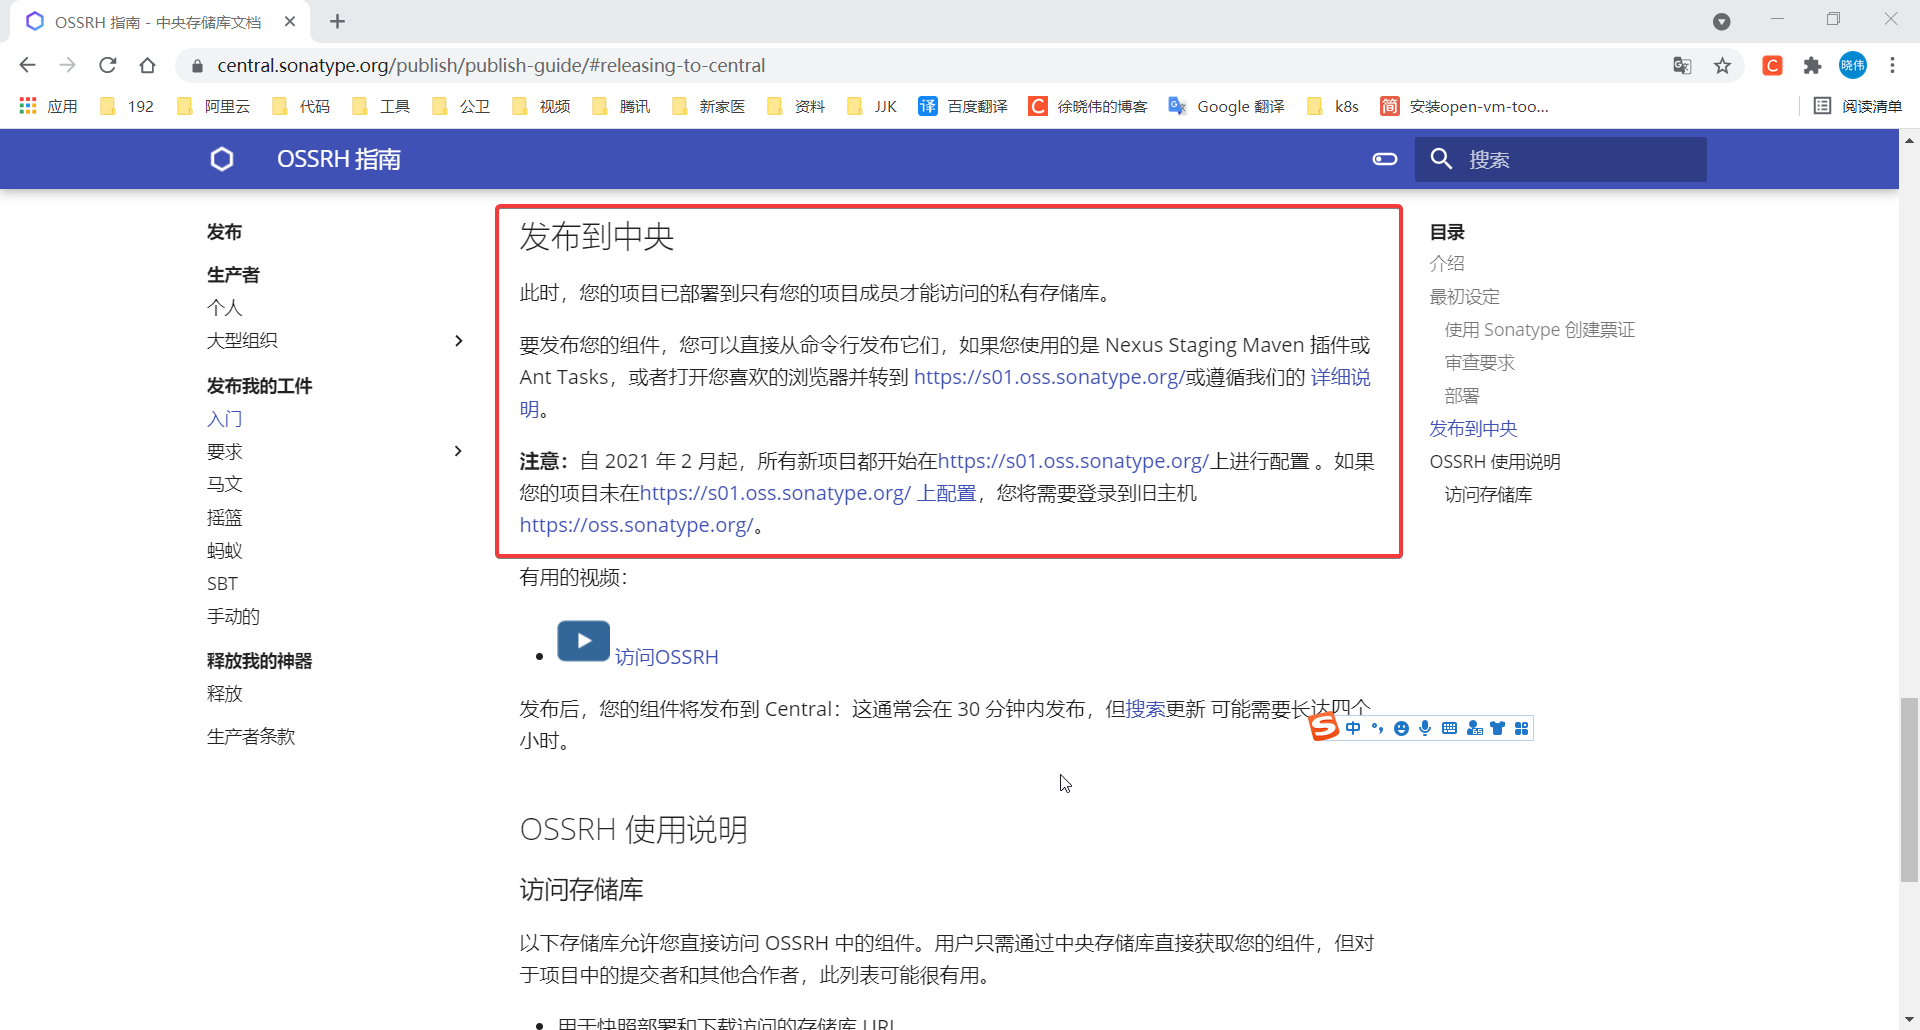This screenshot has height=1030, width=1920.
Task: Open the 安装open-vm-too... bookmark
Action: tap(1464, 106)
